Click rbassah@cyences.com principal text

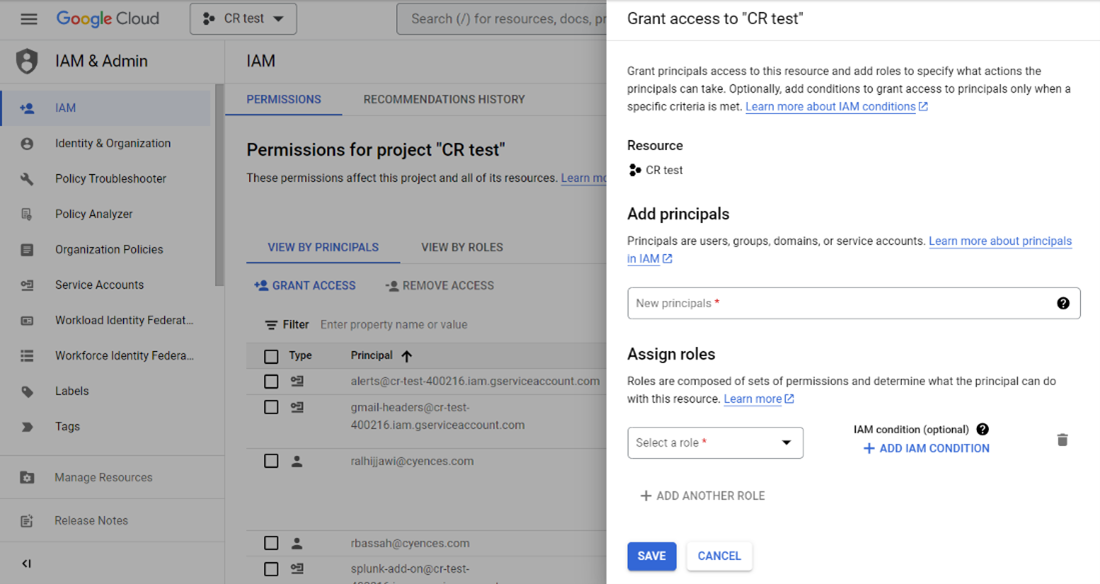tap(410, 543)
